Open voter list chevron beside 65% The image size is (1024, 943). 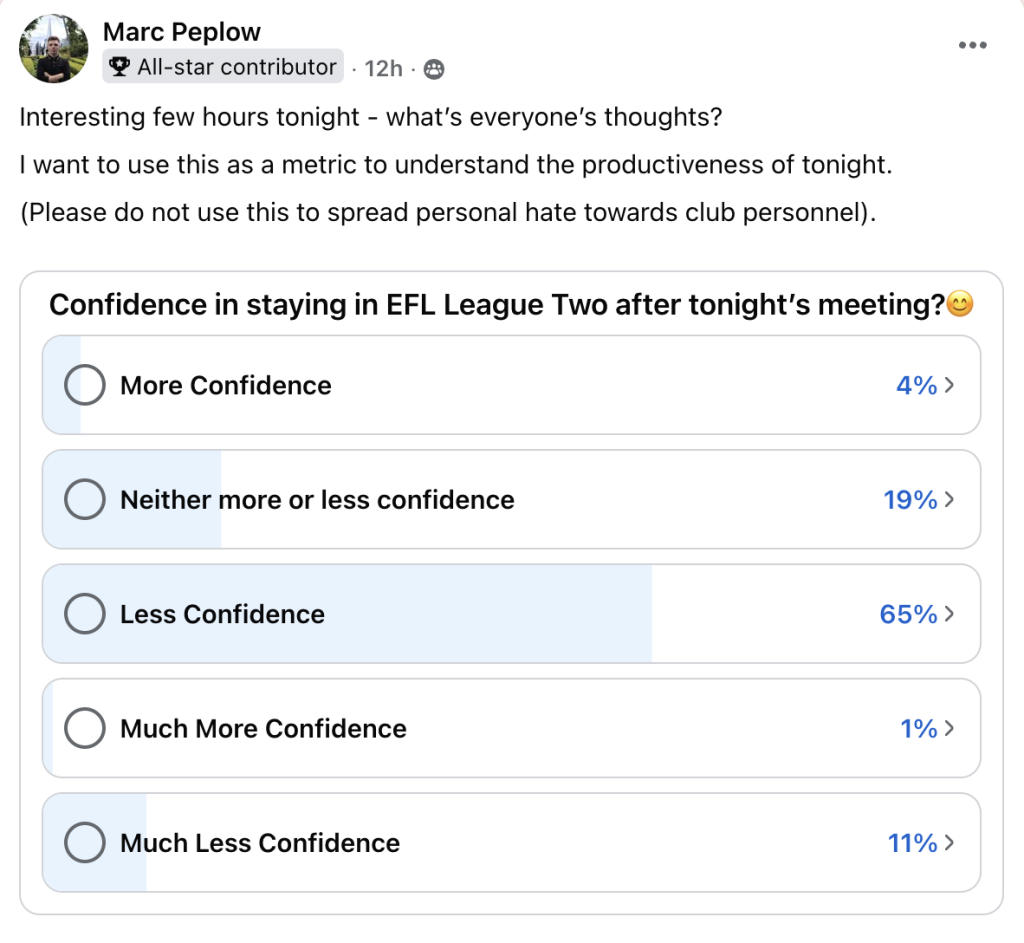pos(949,614)
